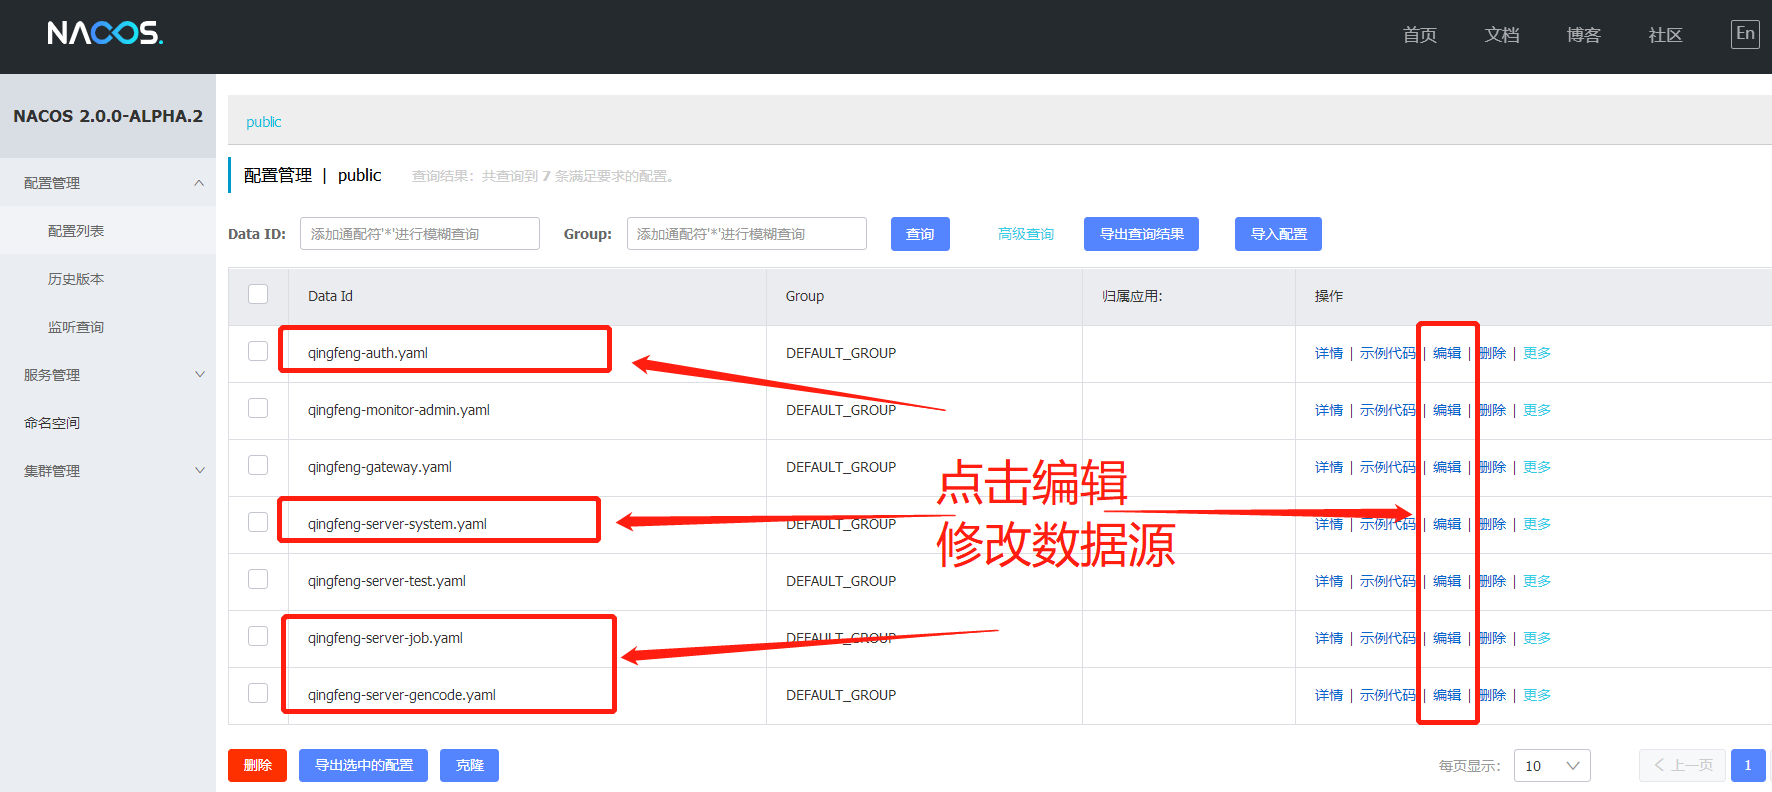
Task: Open 更多 menu for qingfeng-gateway.yaml
Action: pyautogui.click(x=1537, y=467)
